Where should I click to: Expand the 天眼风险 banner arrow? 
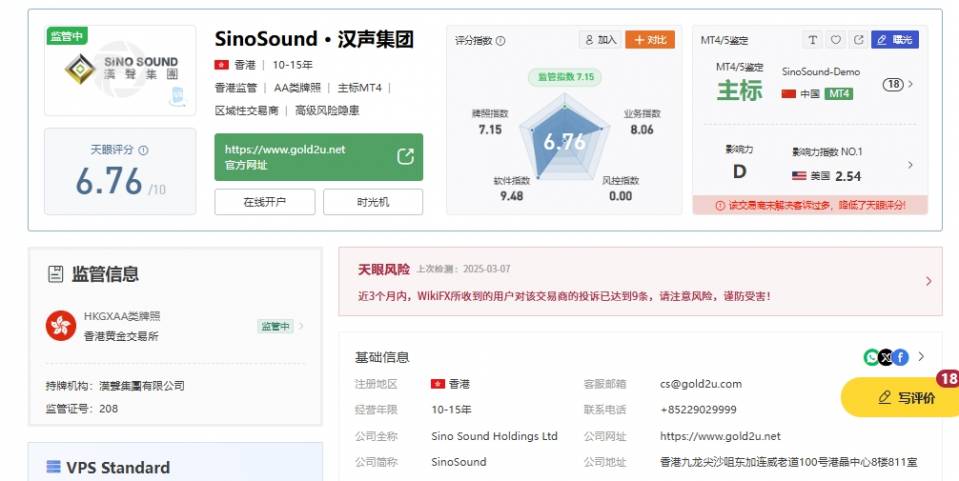pos(928,281)
